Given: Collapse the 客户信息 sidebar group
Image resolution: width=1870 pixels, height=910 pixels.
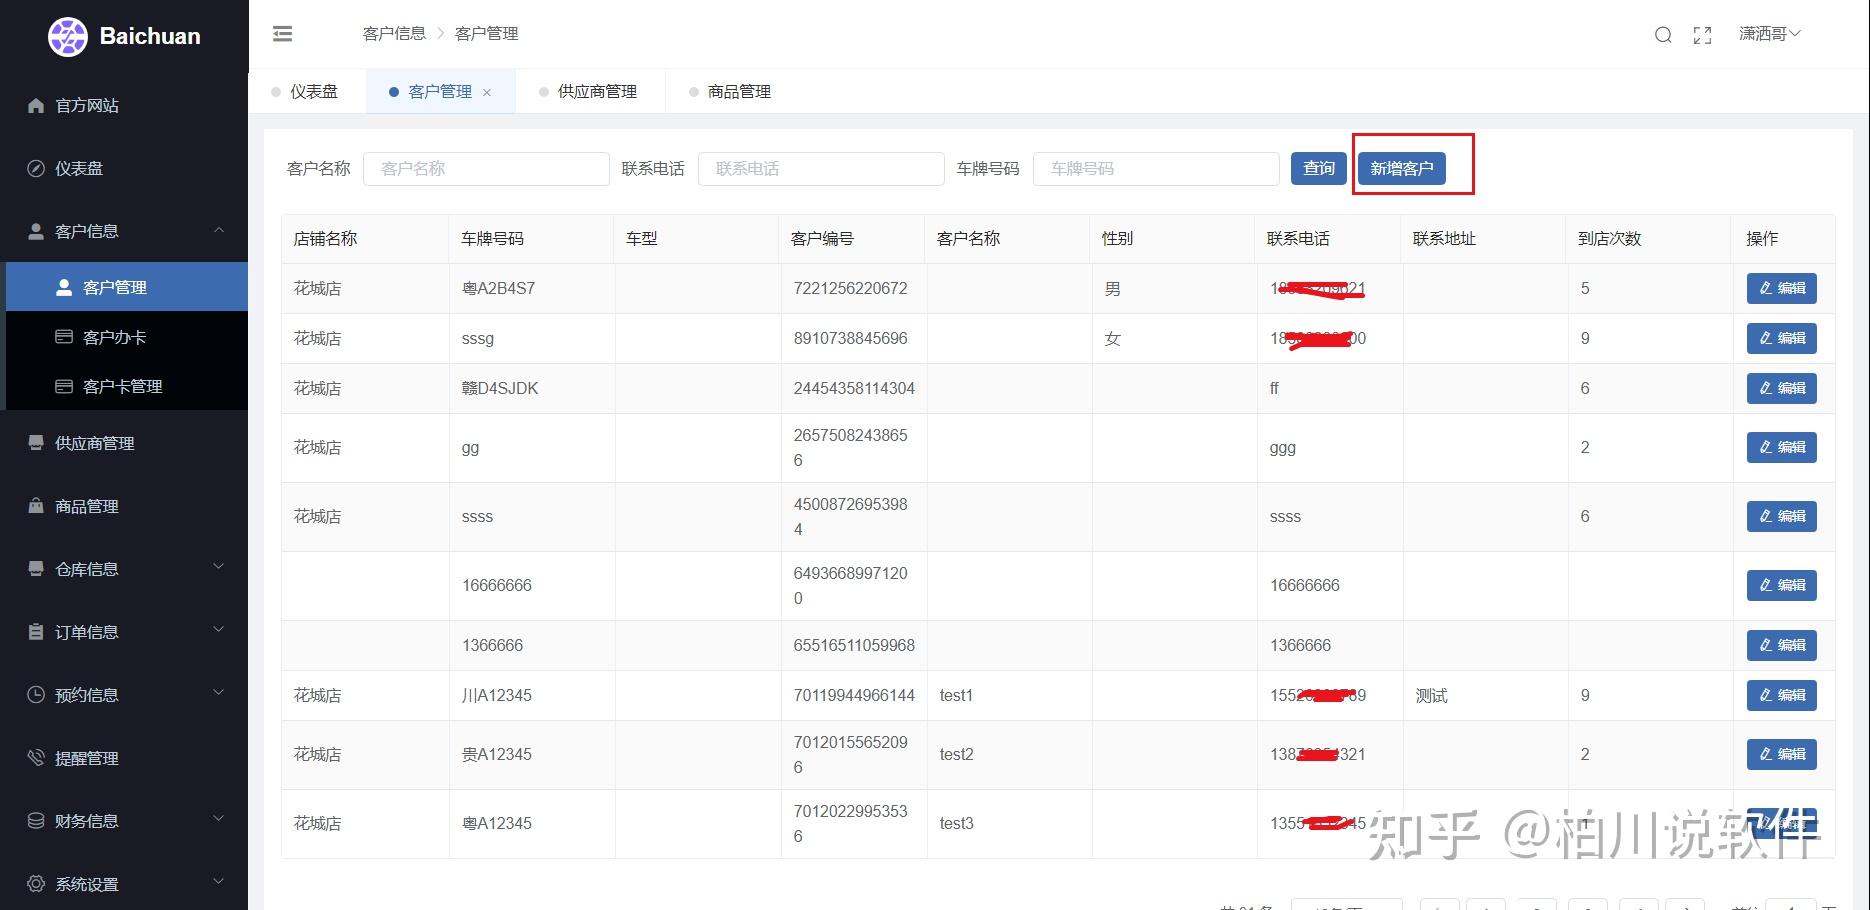Looking at the screenshot, I should click(124, 231).
